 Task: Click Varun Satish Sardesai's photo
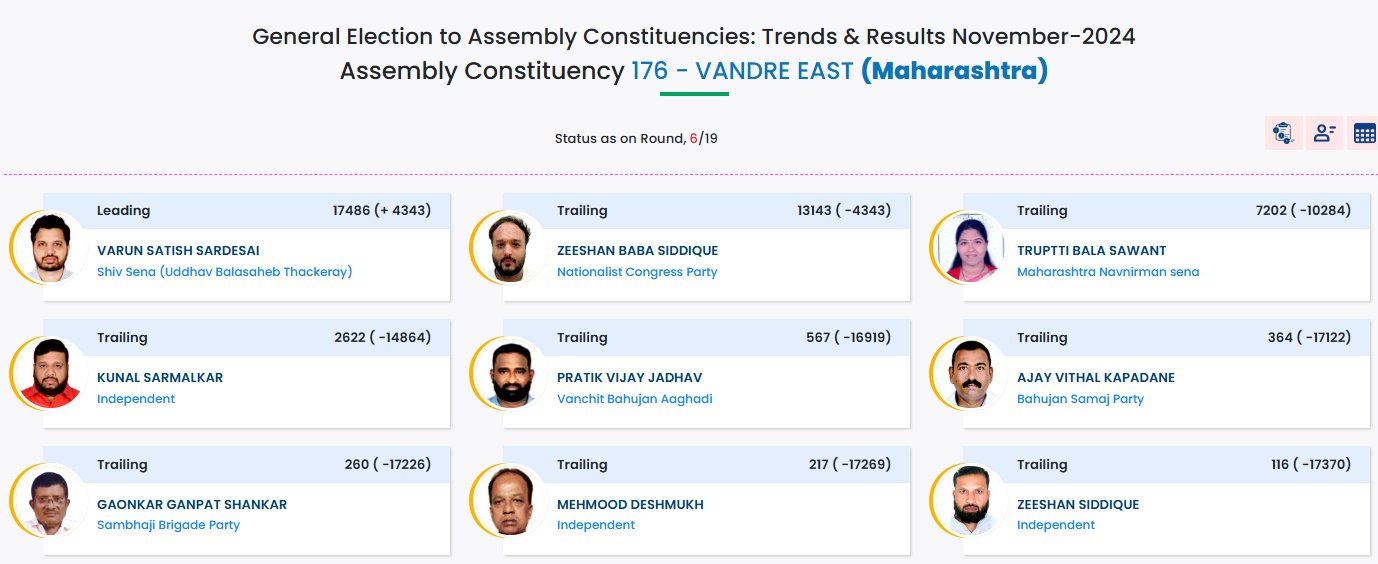pos(50,247)
